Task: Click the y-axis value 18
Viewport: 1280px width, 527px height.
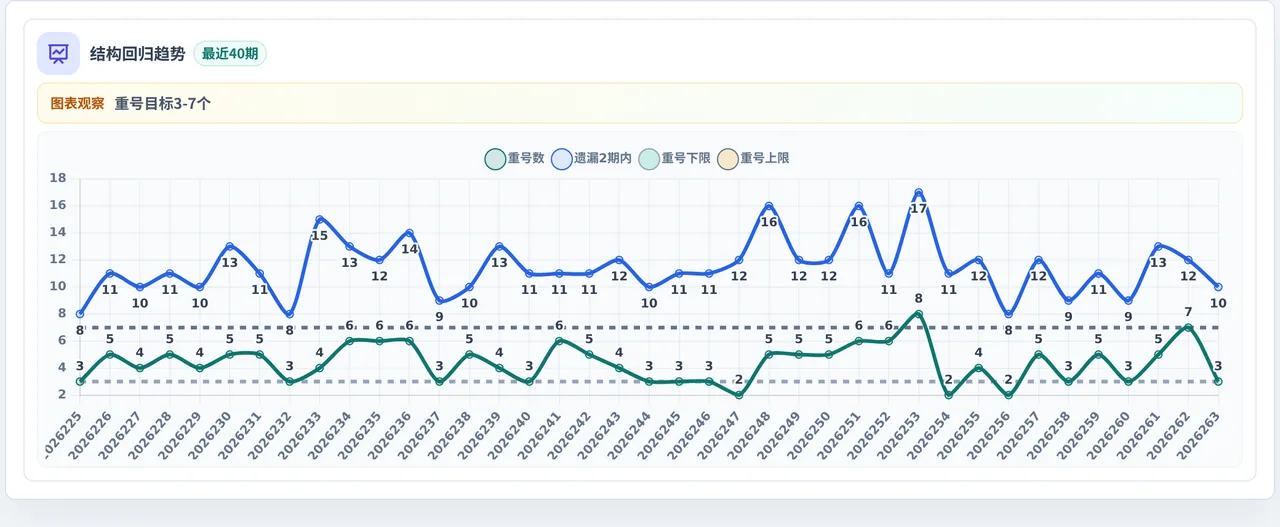Action: click(58, 179)
